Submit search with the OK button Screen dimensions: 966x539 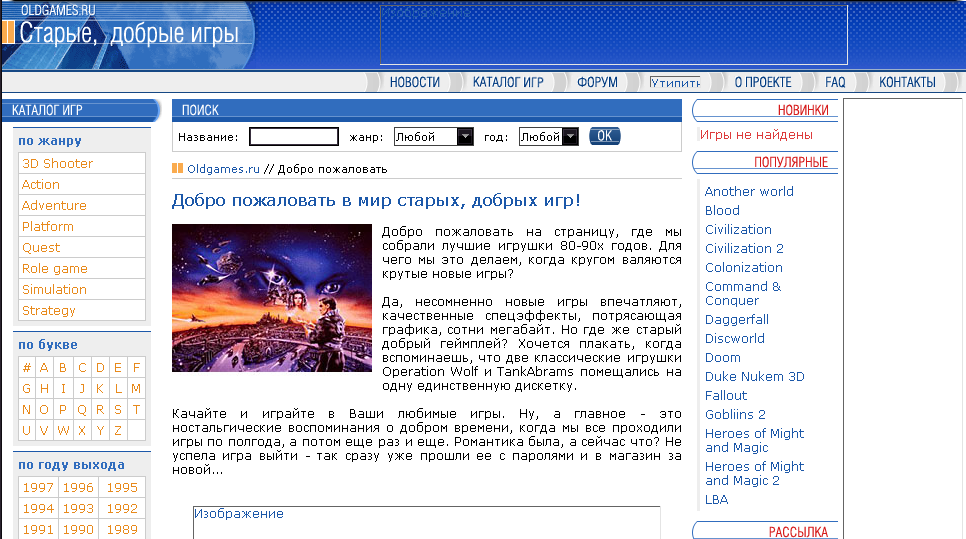click(604, 136)
